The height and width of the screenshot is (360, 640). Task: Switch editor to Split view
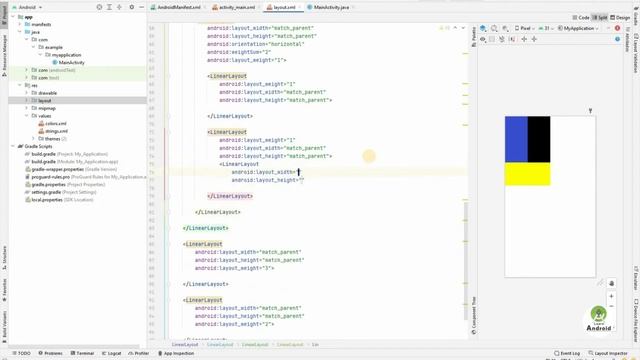pyautogui.click(x=600, y=18)
